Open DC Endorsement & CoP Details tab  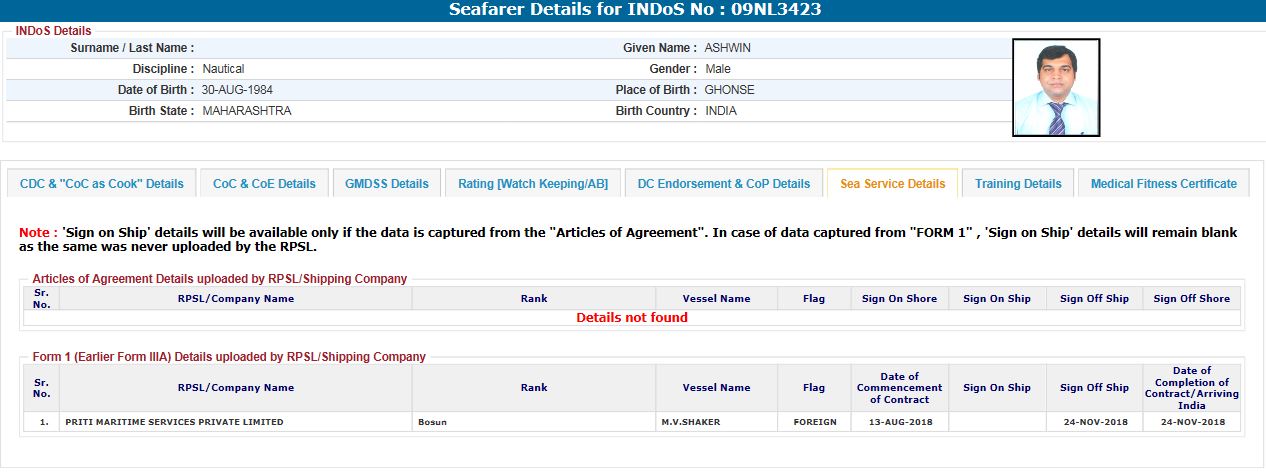point(723,184)
